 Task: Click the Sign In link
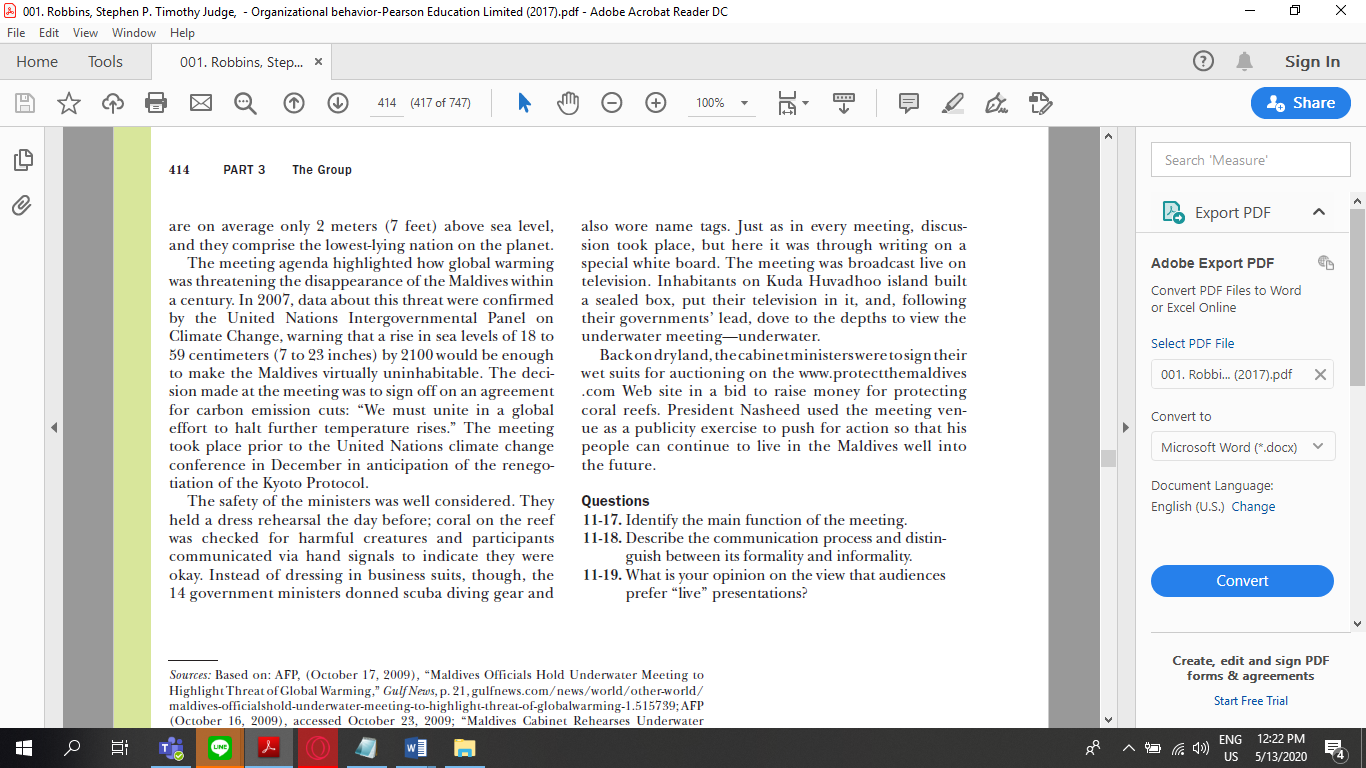point(1312,62)
